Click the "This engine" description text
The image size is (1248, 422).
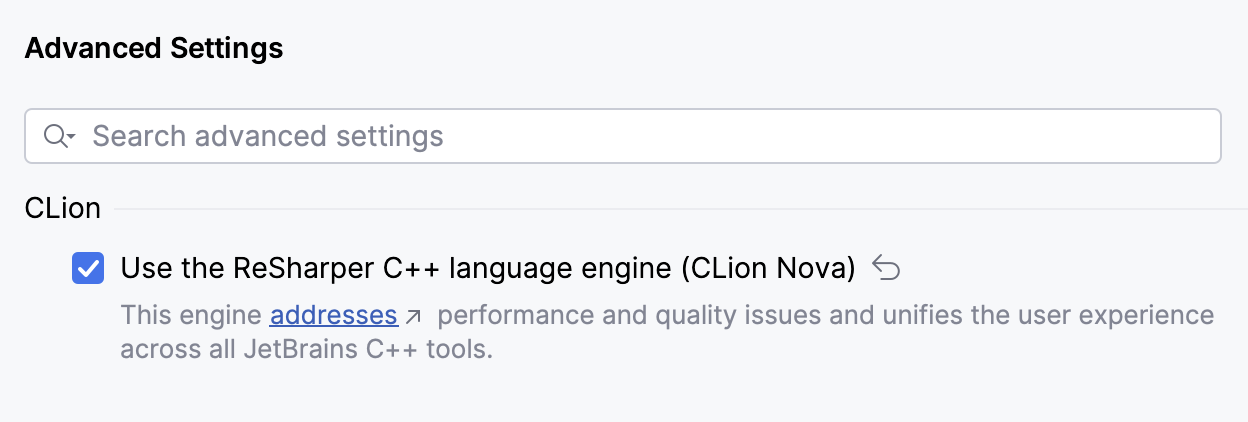coord(192,316)
